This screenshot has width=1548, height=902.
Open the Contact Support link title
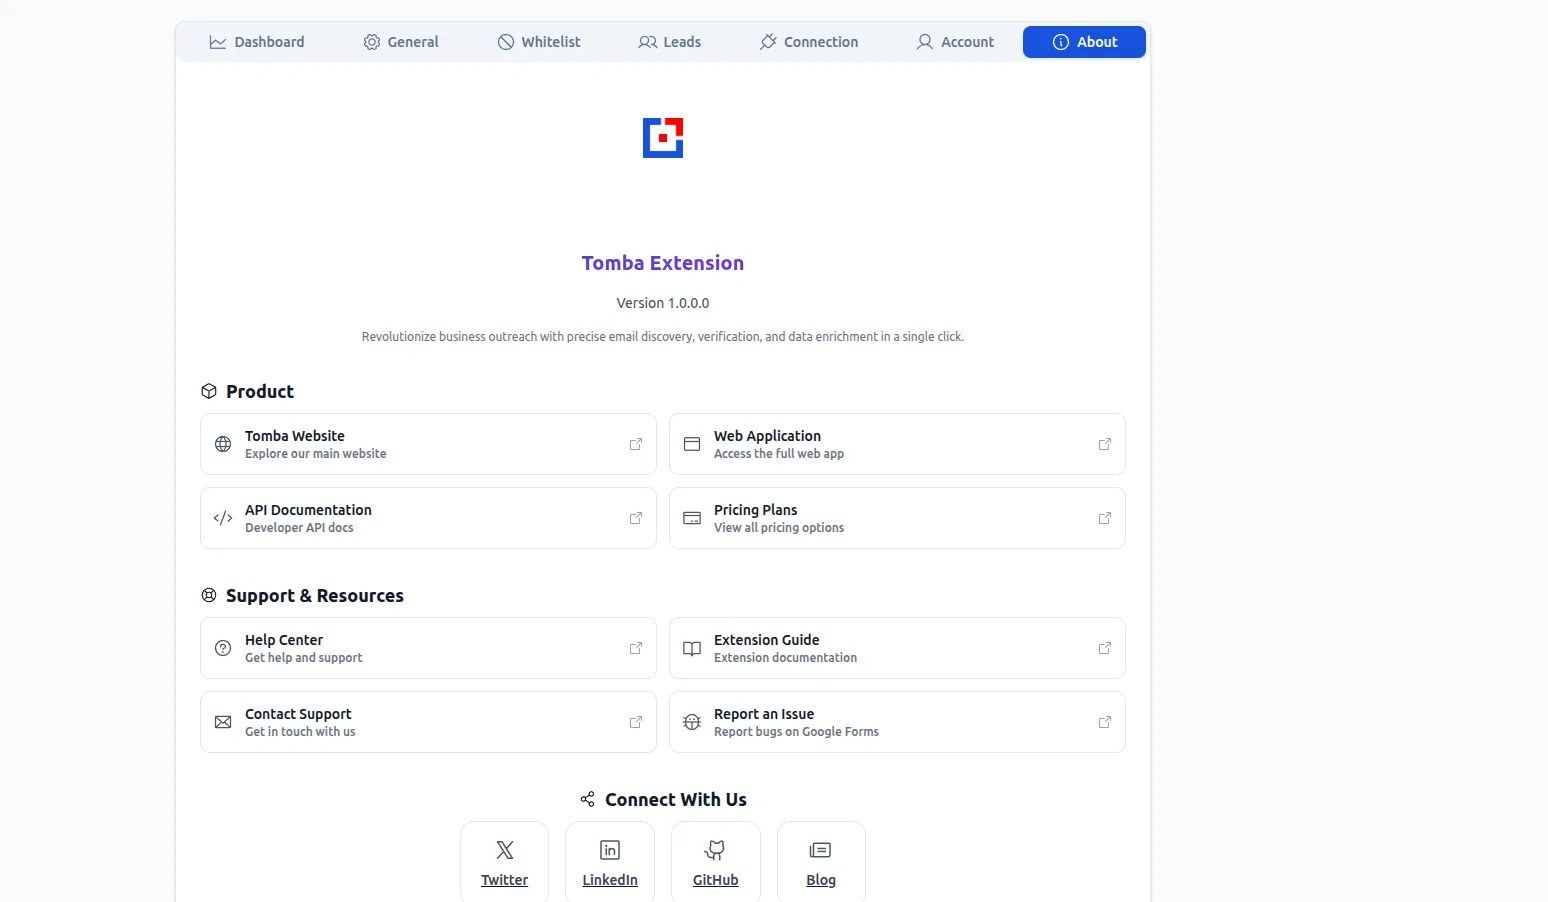click(x=298, y=714)
